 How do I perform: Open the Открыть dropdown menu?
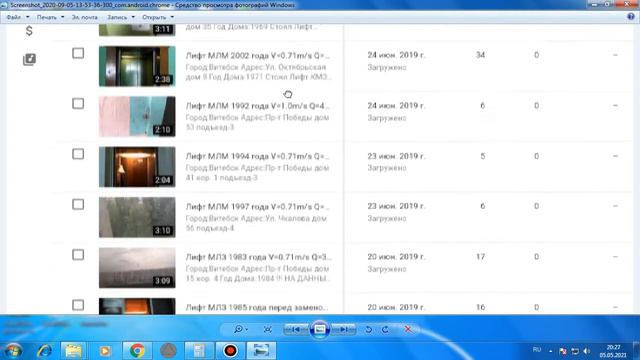158,17
